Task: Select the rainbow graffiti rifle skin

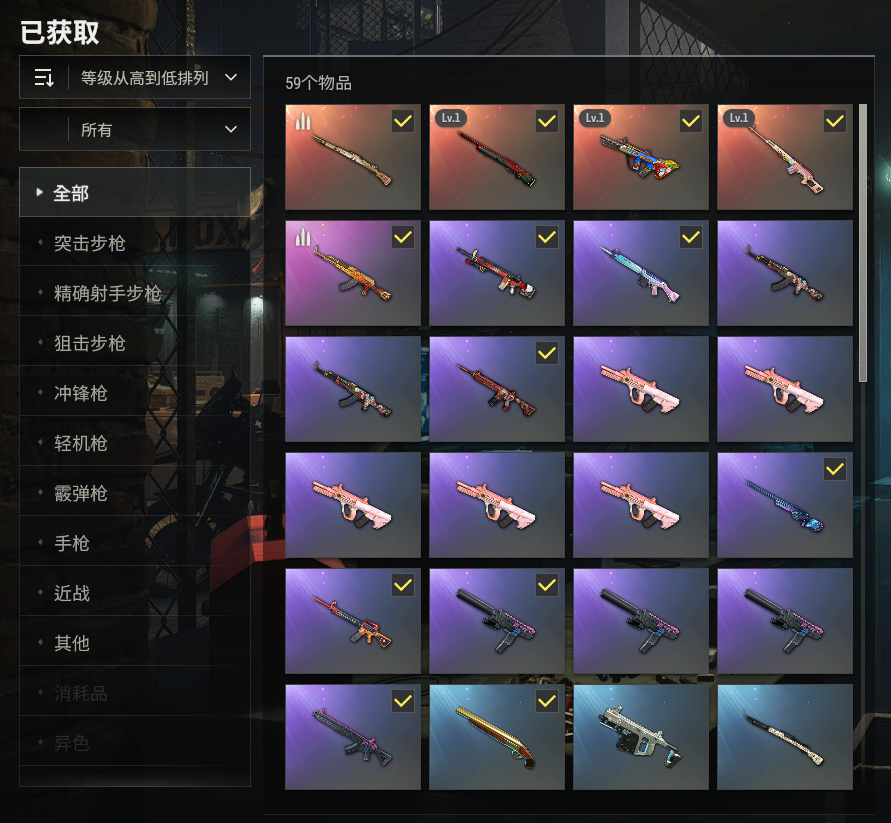Action: pos(640,157)
